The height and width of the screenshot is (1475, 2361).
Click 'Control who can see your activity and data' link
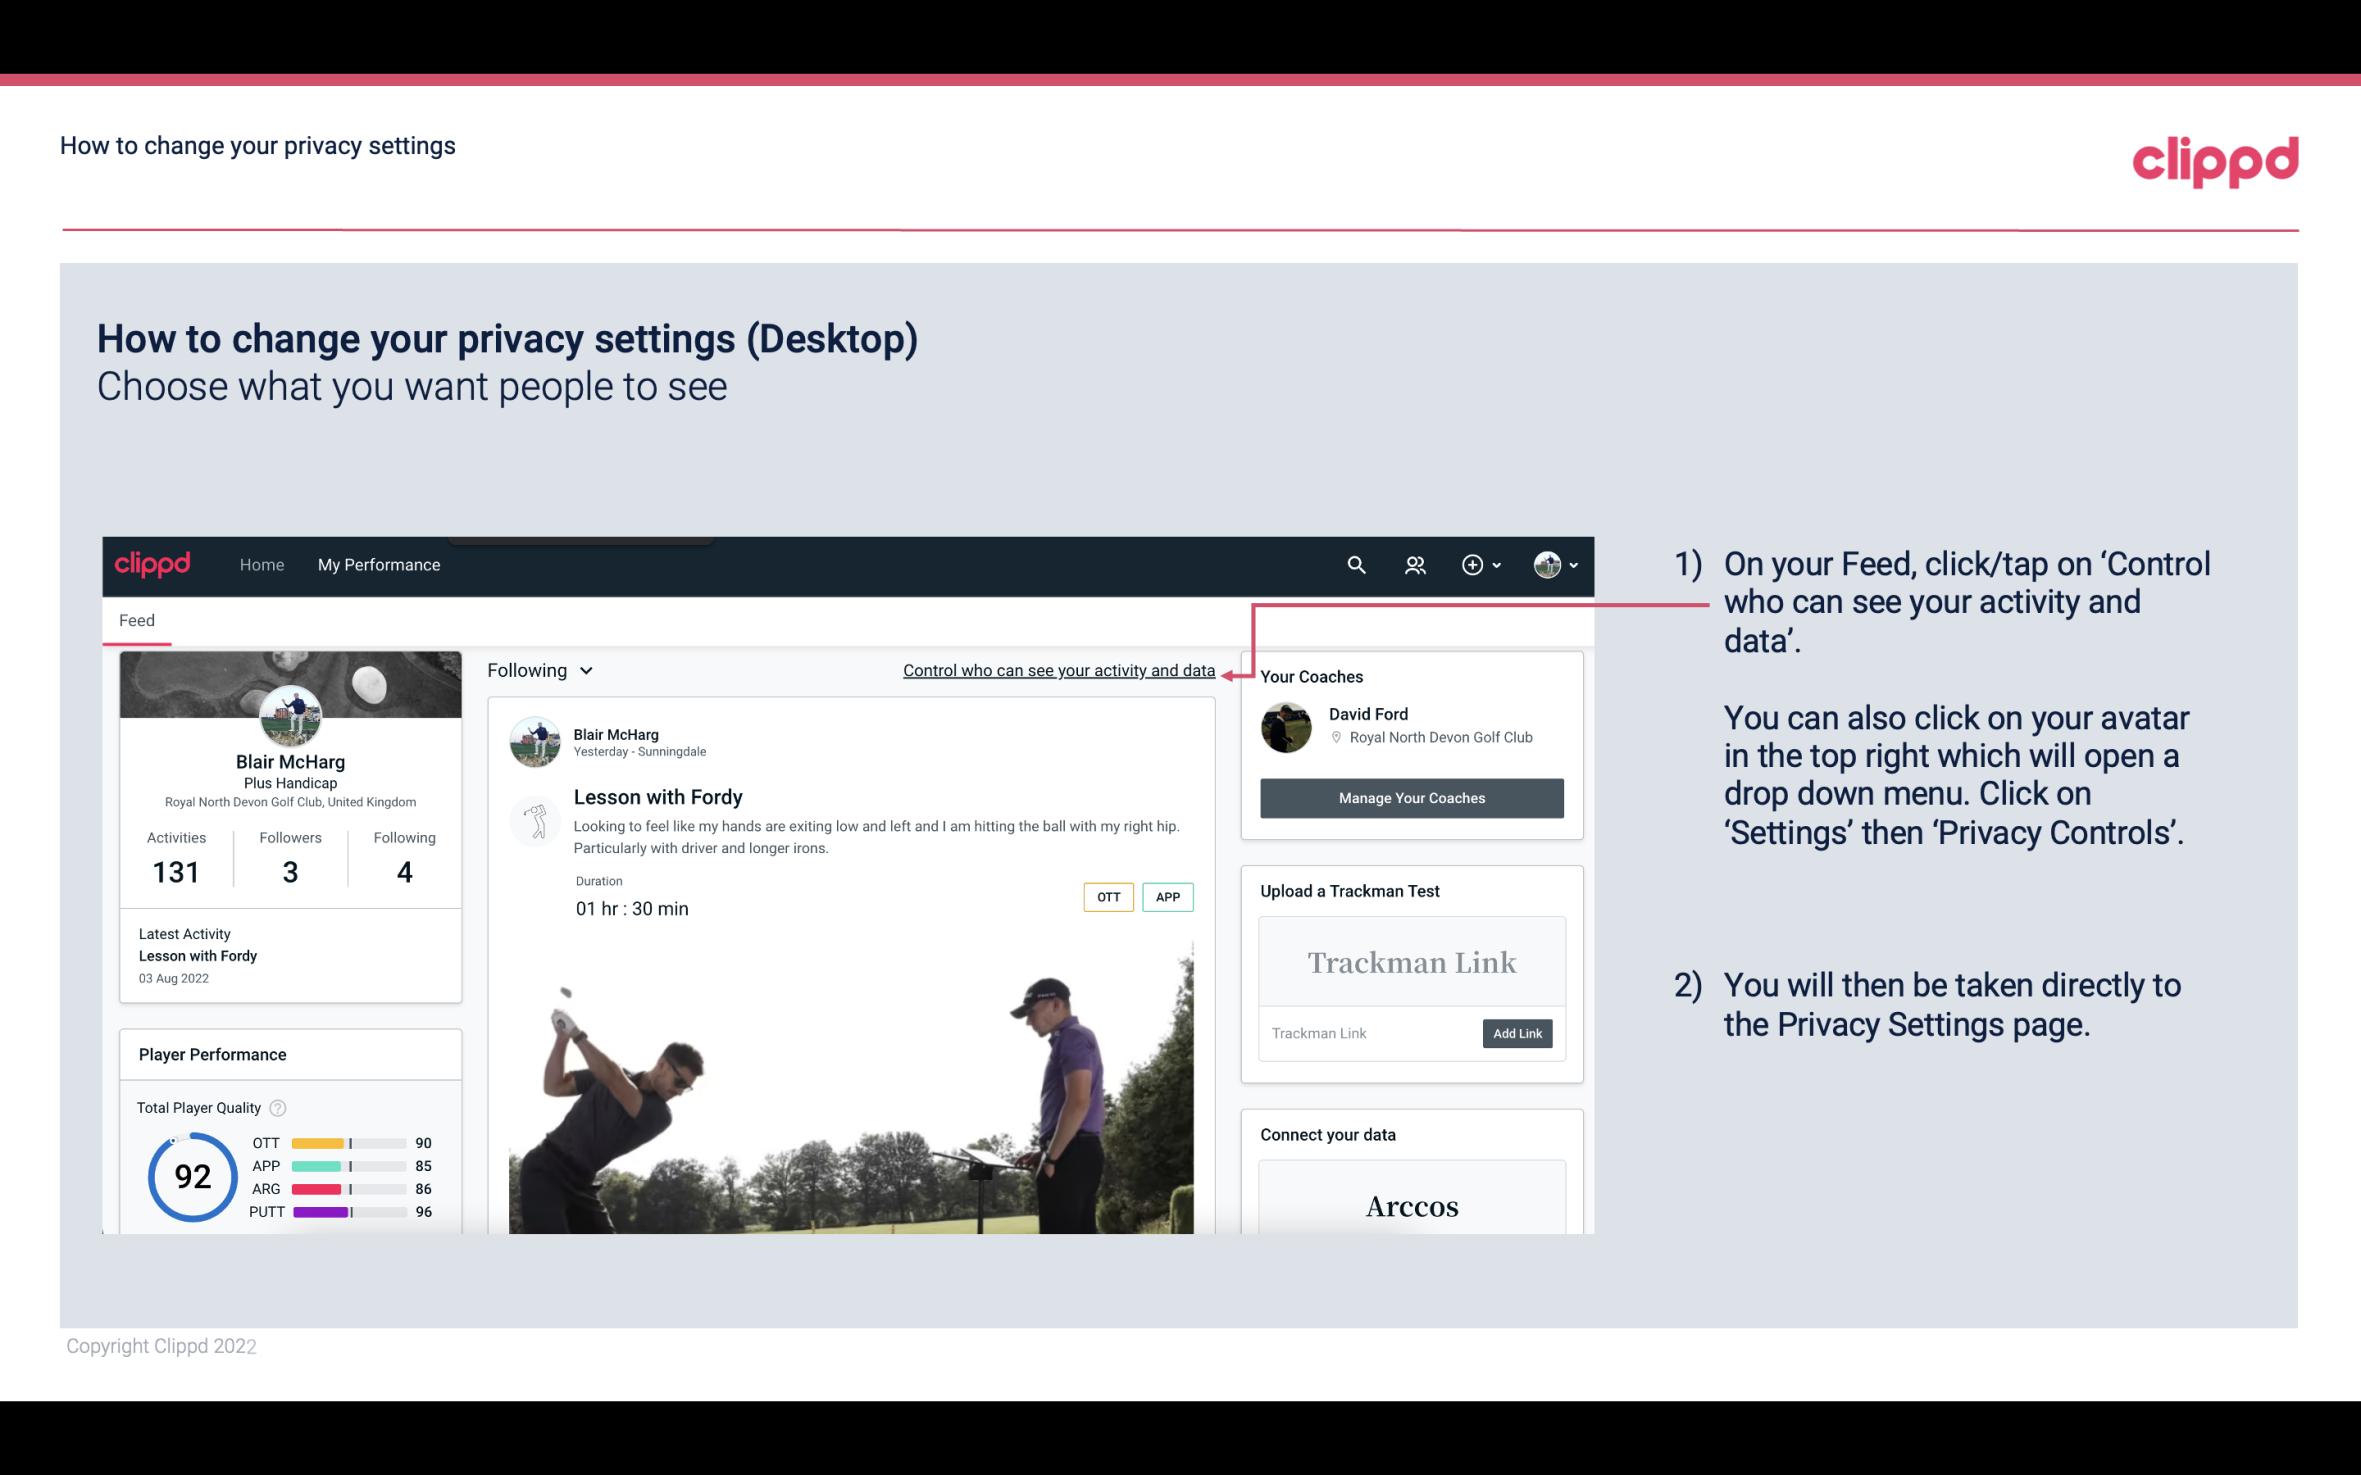1058,670
